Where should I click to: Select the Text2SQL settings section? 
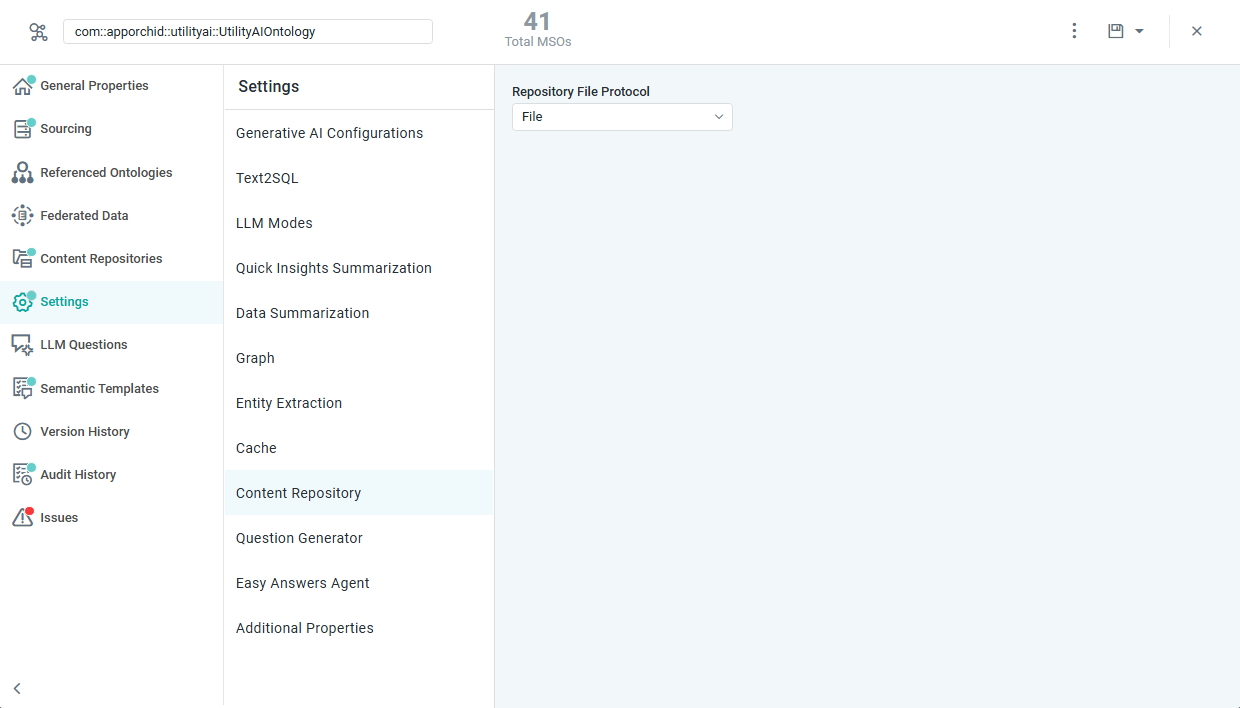359,178
